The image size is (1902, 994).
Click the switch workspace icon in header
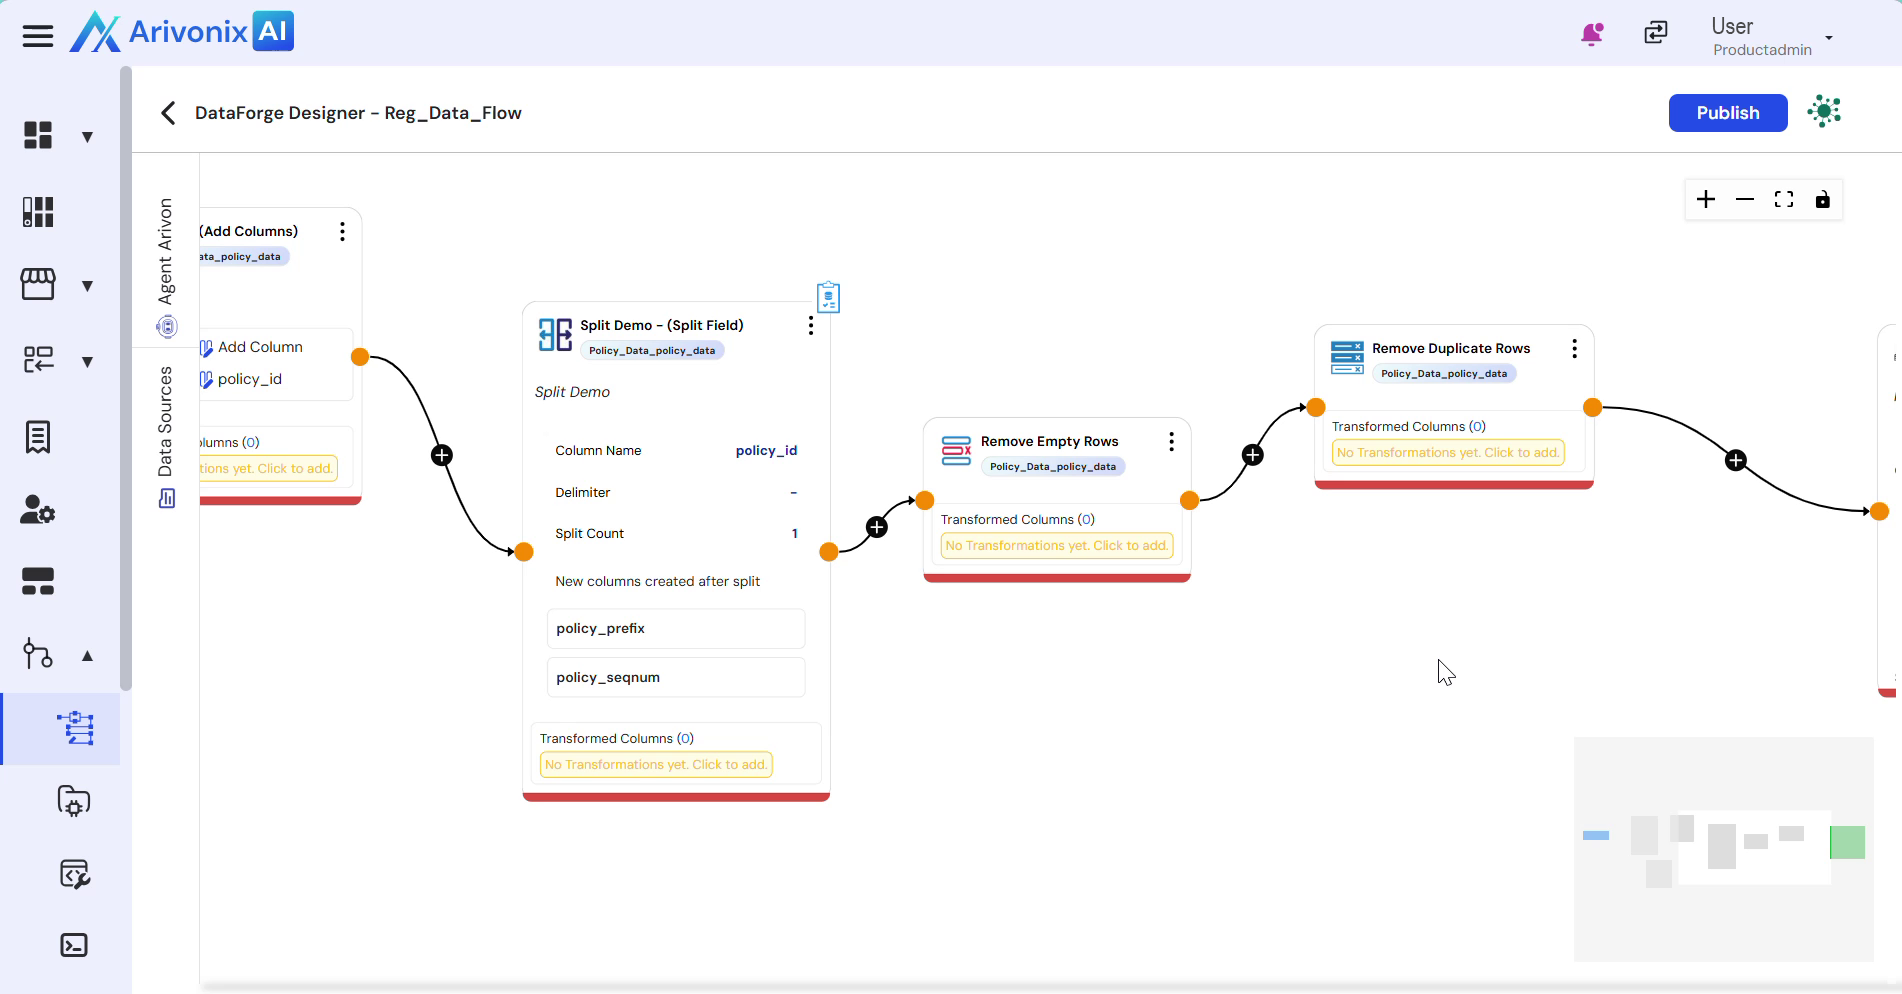tap(1656, 33)
